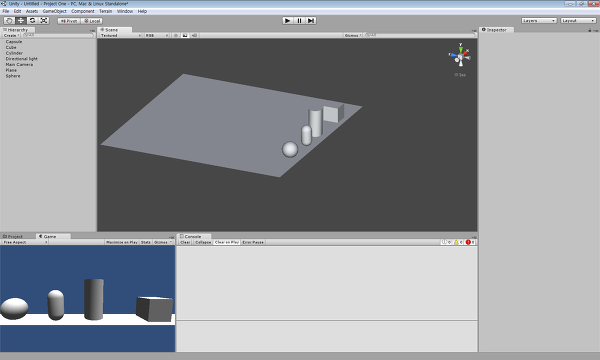Open the Assets menu
The image size is (600, 360).
32,11
